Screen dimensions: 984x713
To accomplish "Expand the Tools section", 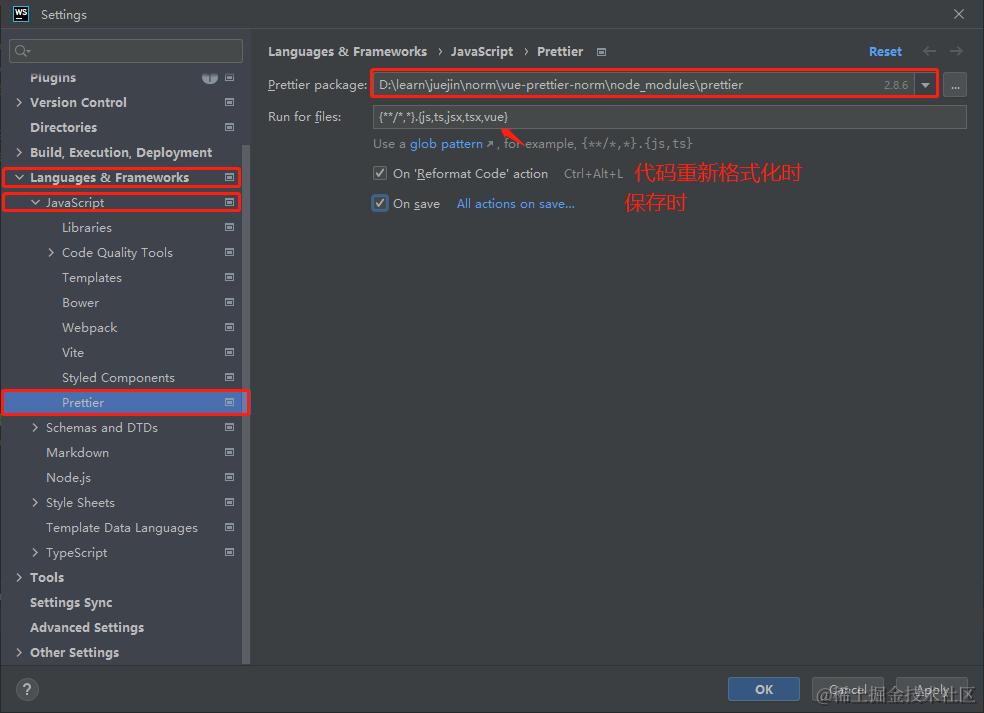I will pyautogui.click(x=19, y=577).
